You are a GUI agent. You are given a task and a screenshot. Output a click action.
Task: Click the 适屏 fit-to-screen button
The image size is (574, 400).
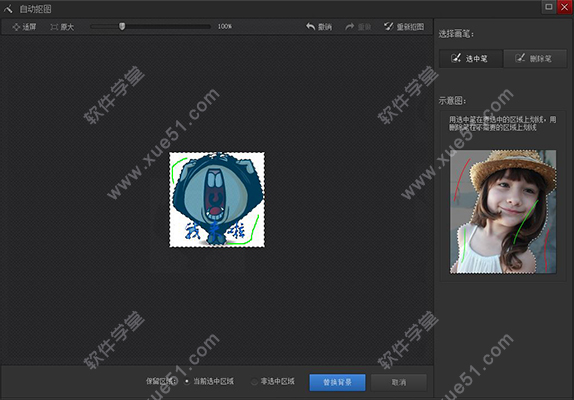pyautogui.click(x=24, y=27)
